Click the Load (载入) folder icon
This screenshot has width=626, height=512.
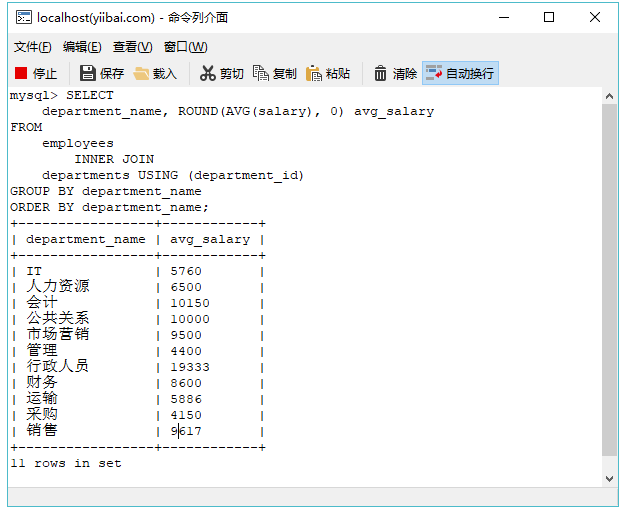[141, 73]
